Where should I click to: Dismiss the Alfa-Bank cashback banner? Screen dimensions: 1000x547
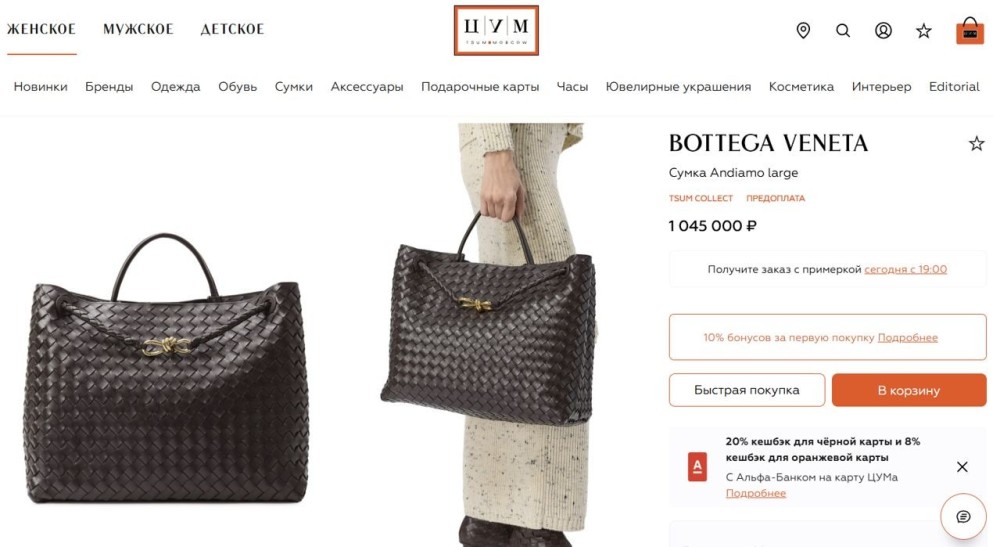[x=962, y=467]
